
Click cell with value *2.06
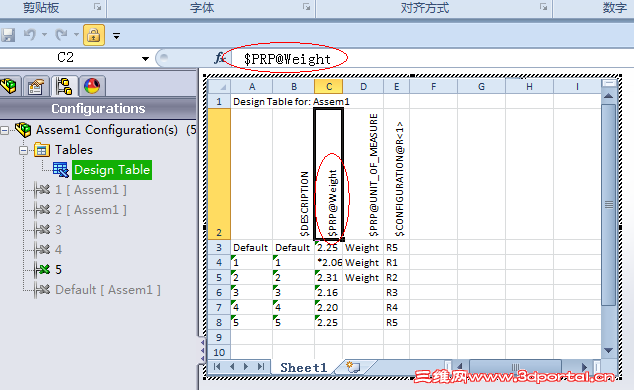pyautogui.click(x=328, y=262)
